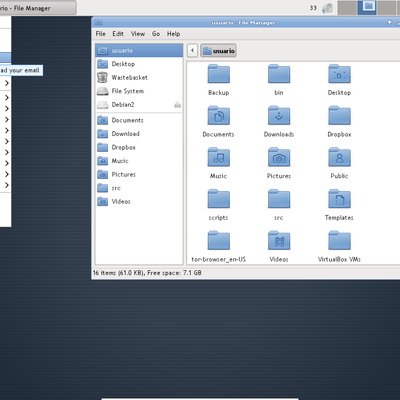Open Wastebasket in the sidebar
This screenshot has height=400, width=400.
point(139,78)
